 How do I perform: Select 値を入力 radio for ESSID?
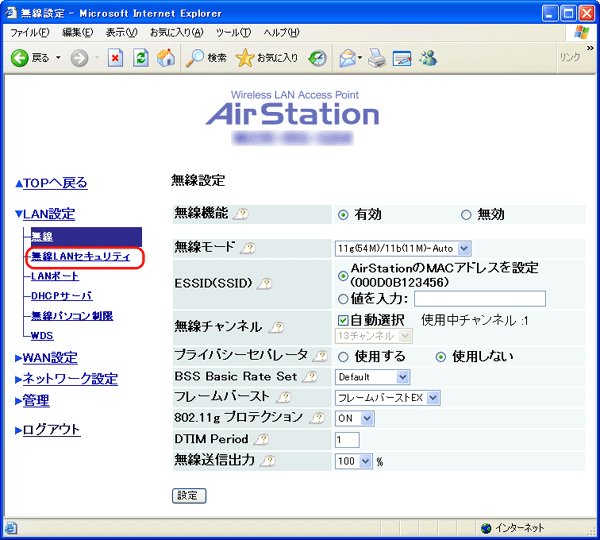[x=343, y=299]
